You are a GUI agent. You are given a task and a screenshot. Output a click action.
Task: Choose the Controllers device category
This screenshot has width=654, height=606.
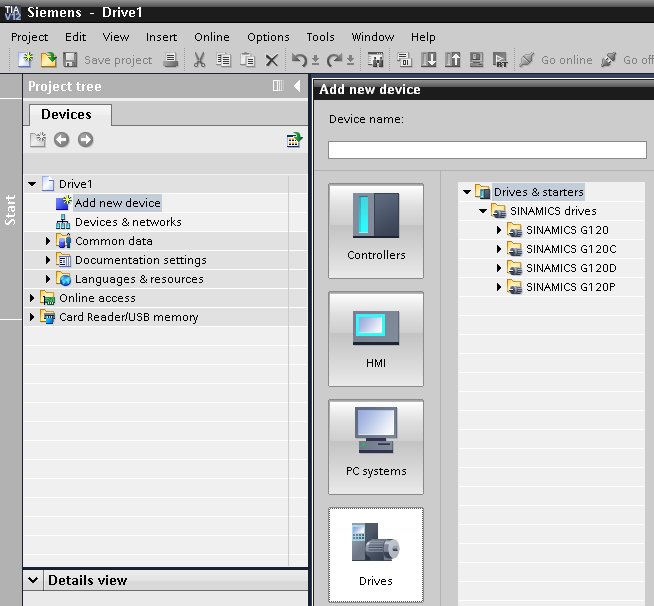tap(376, 231)
